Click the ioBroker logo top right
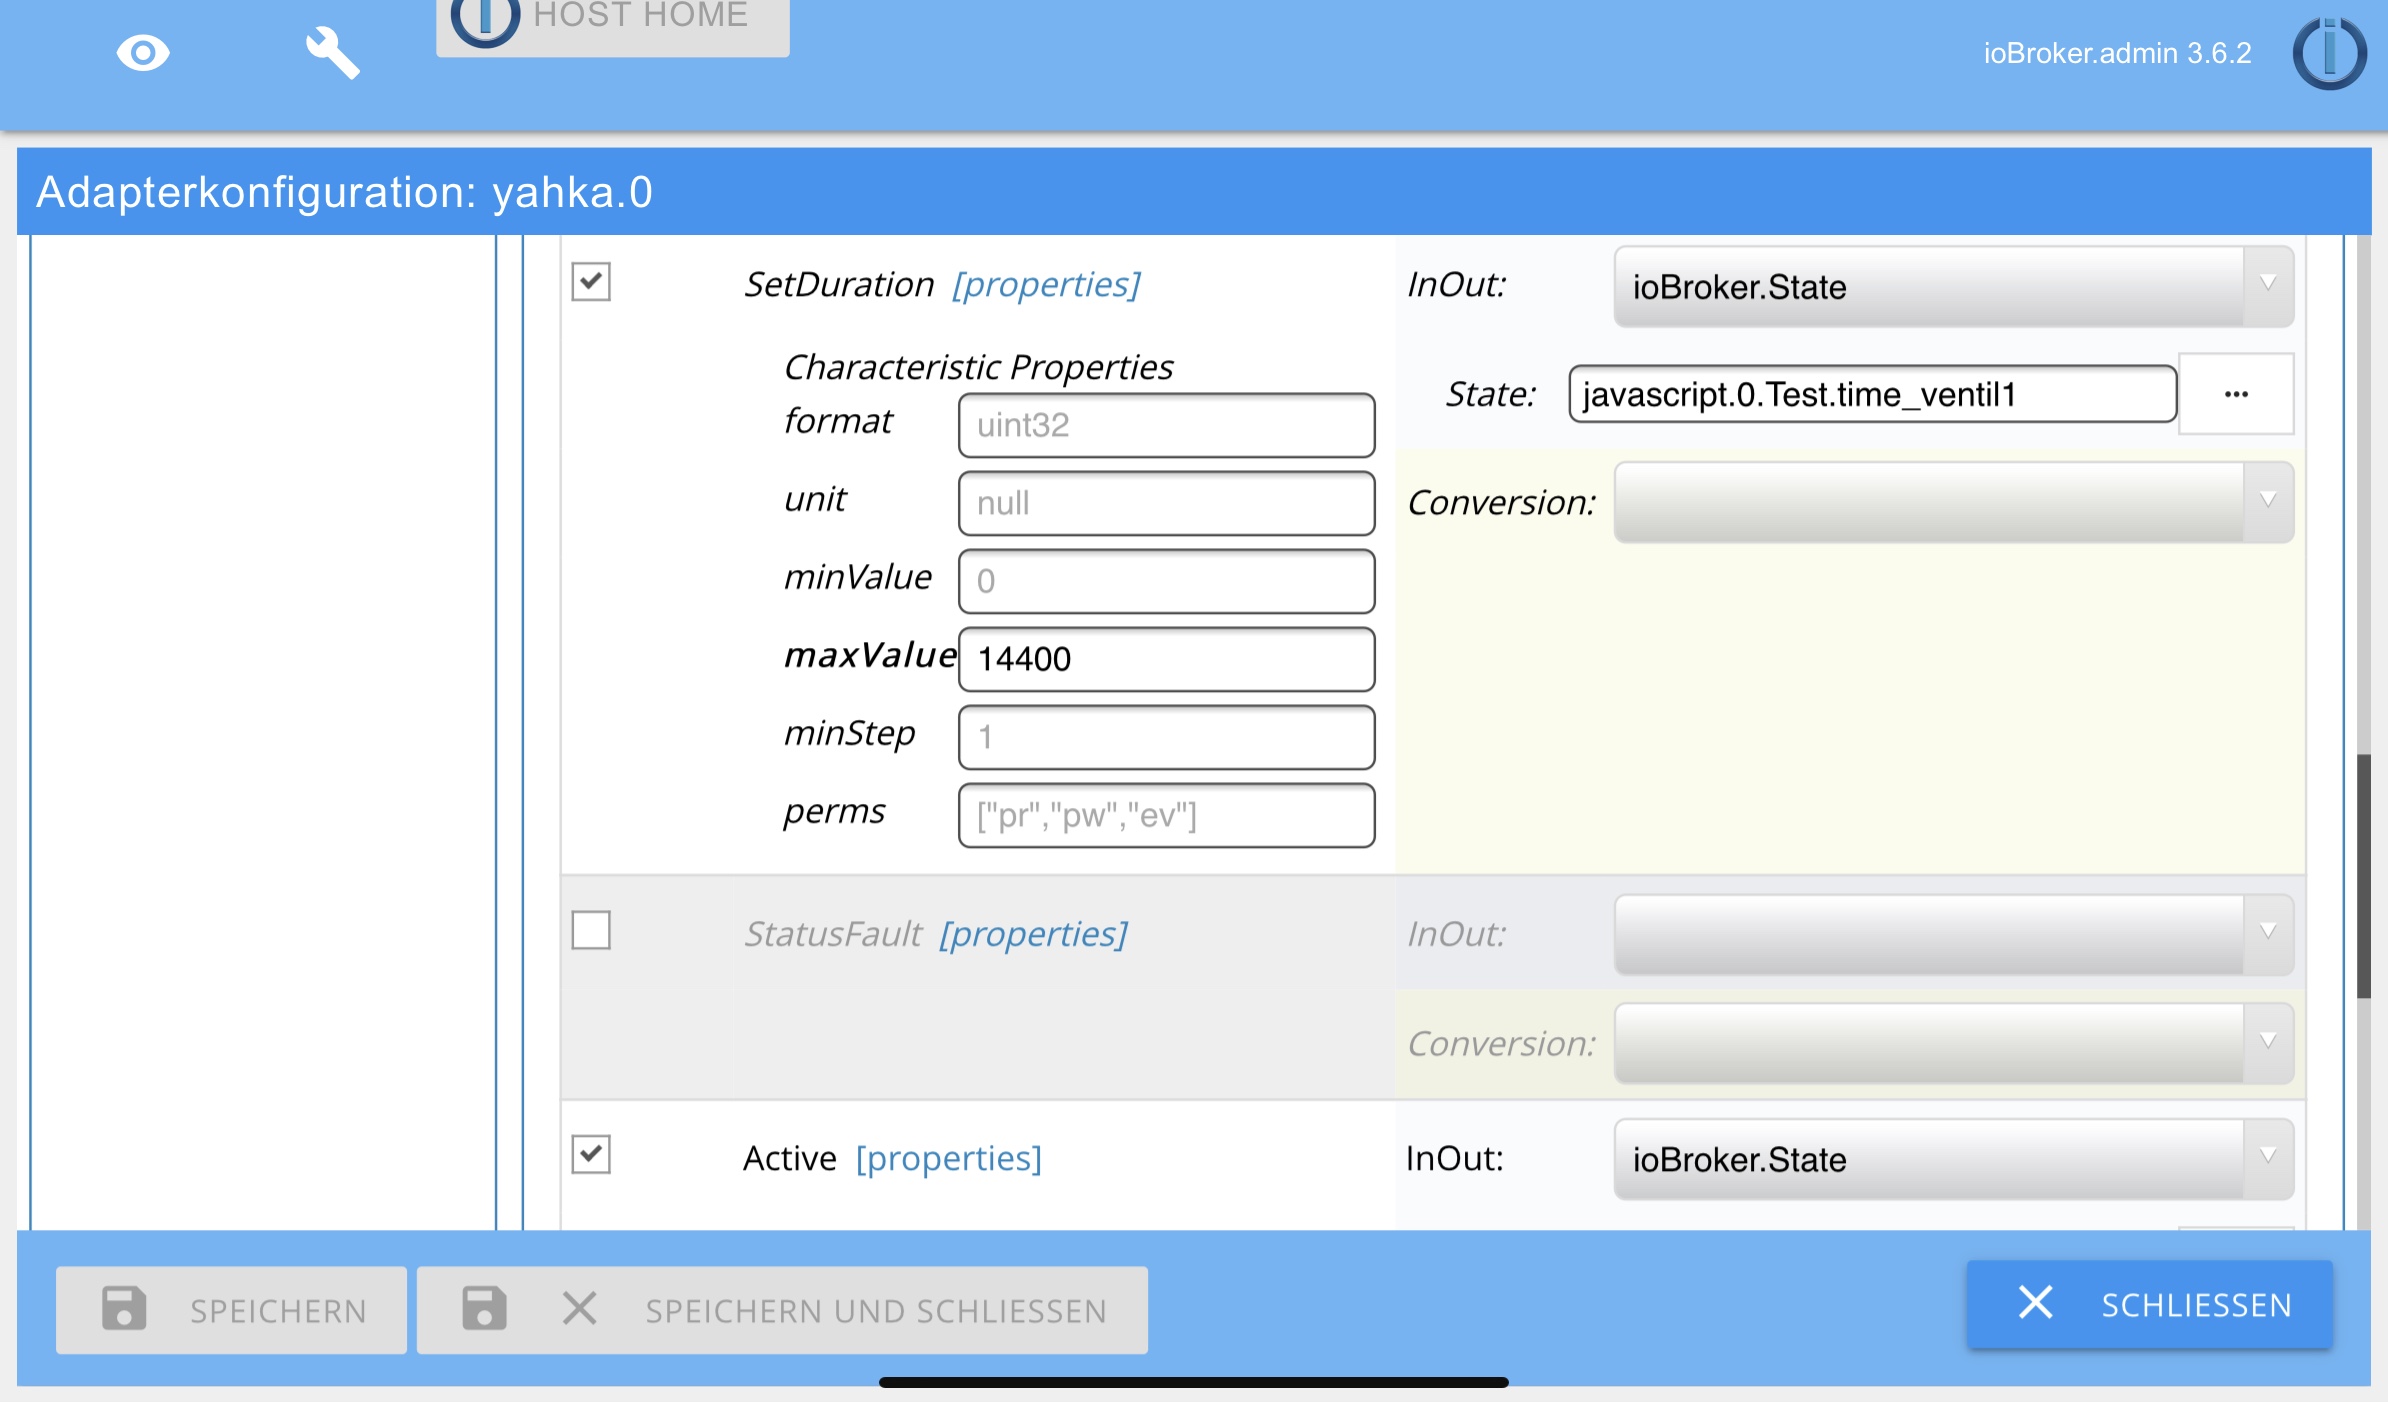Viewport: 2388px width, 1403px height. coord(2329,52)
